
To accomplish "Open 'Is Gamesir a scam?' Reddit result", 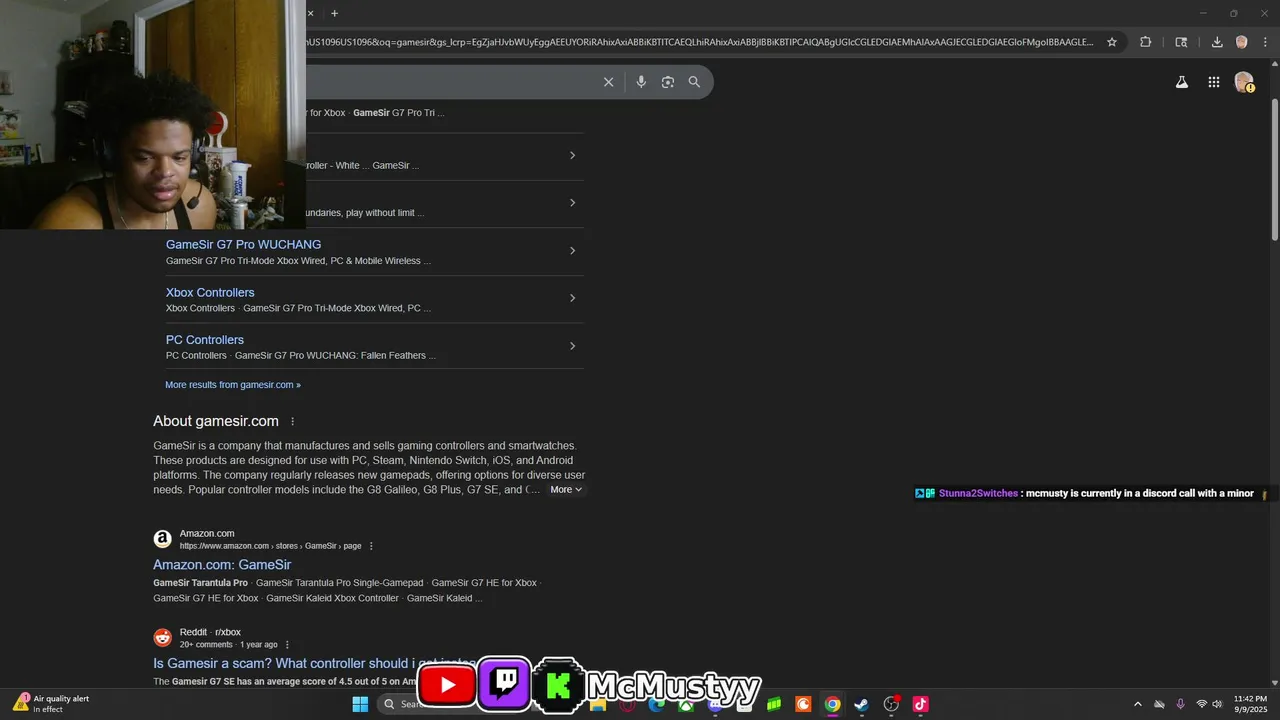I will point(314,663).
